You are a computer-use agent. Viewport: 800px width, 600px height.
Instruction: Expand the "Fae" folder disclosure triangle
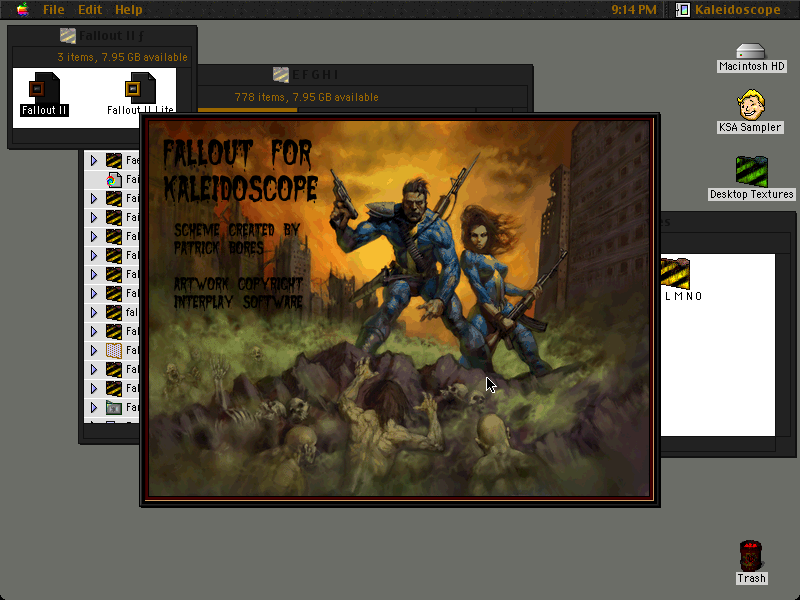click(94, 161)
